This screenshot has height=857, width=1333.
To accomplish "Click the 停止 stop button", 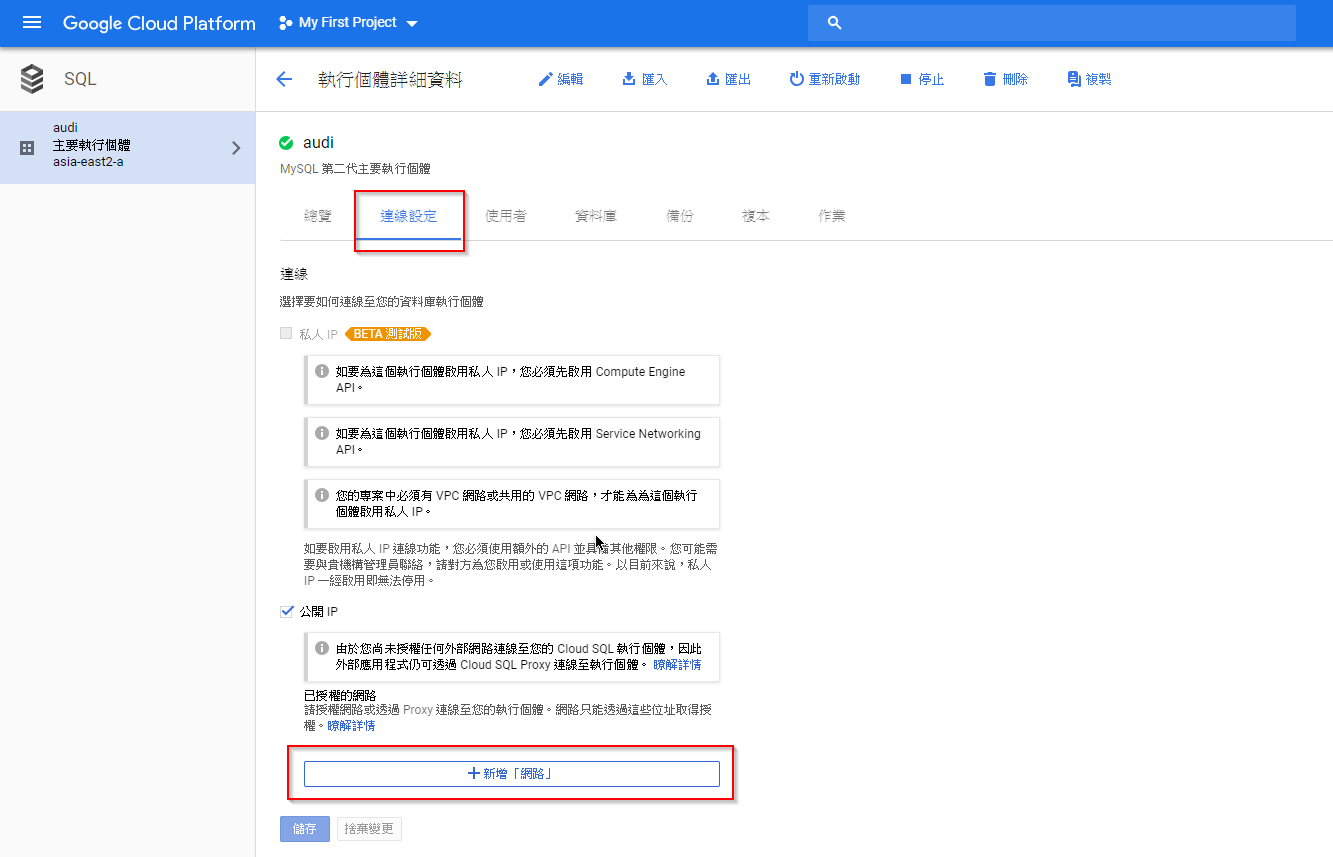I will pos(921,79).
